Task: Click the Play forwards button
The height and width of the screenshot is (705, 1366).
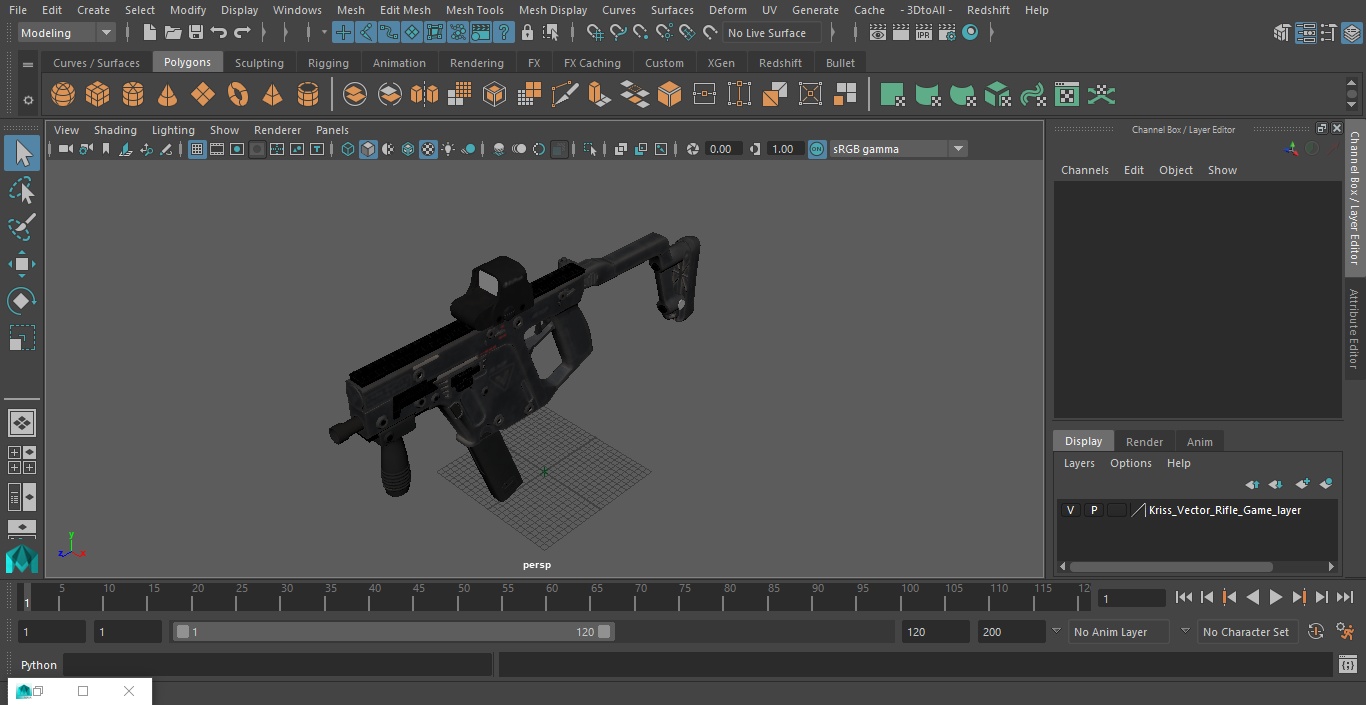Action: (1276, 597)
